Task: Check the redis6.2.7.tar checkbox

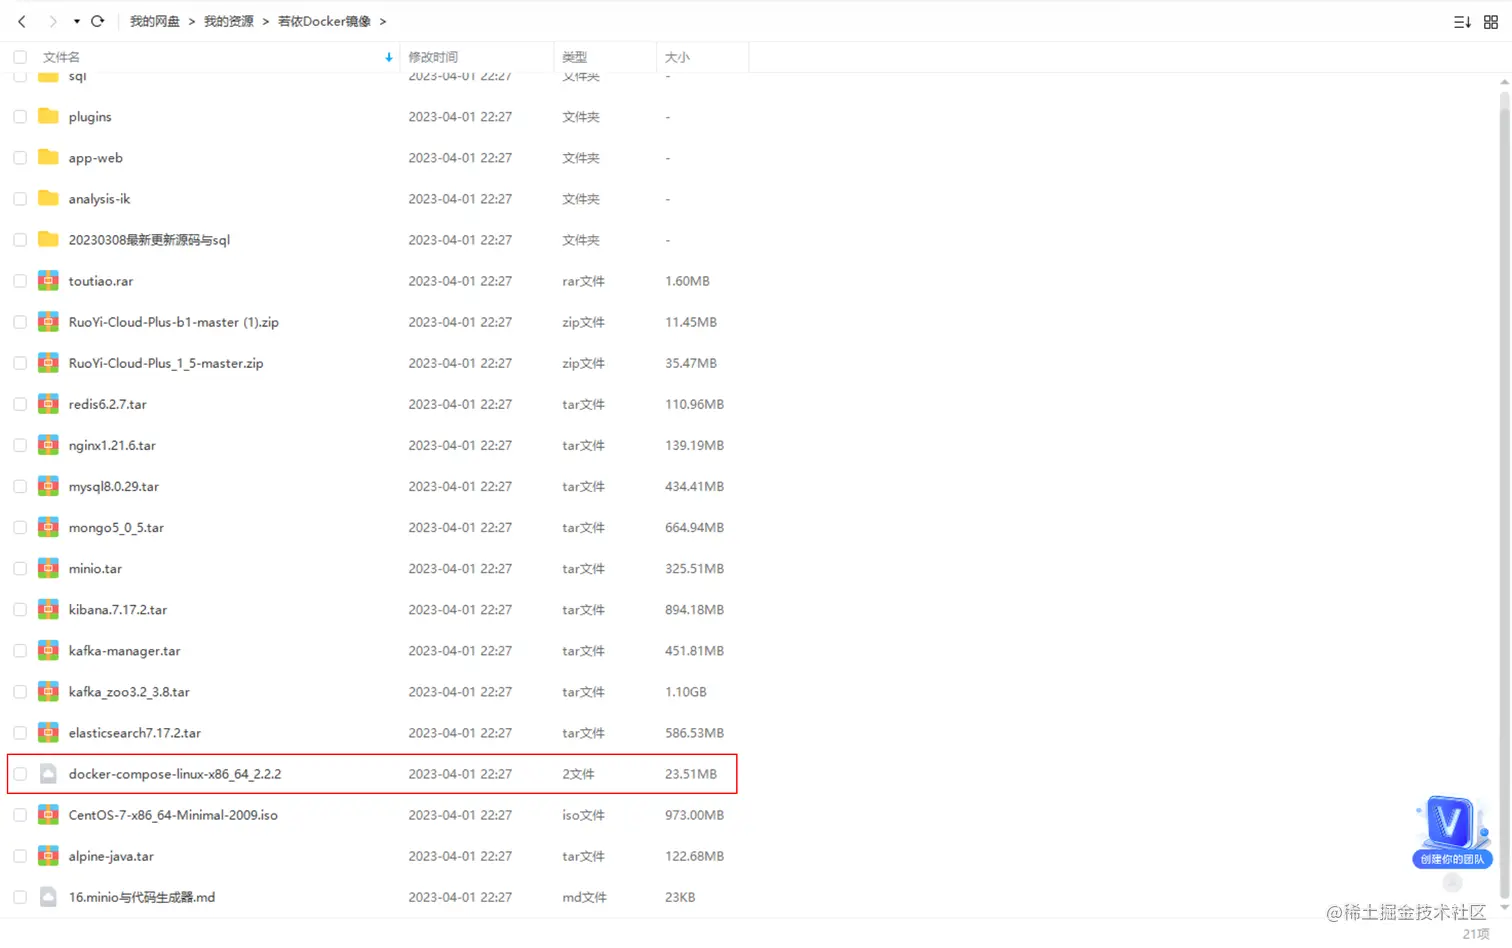Action: click(x=20, y=404)
